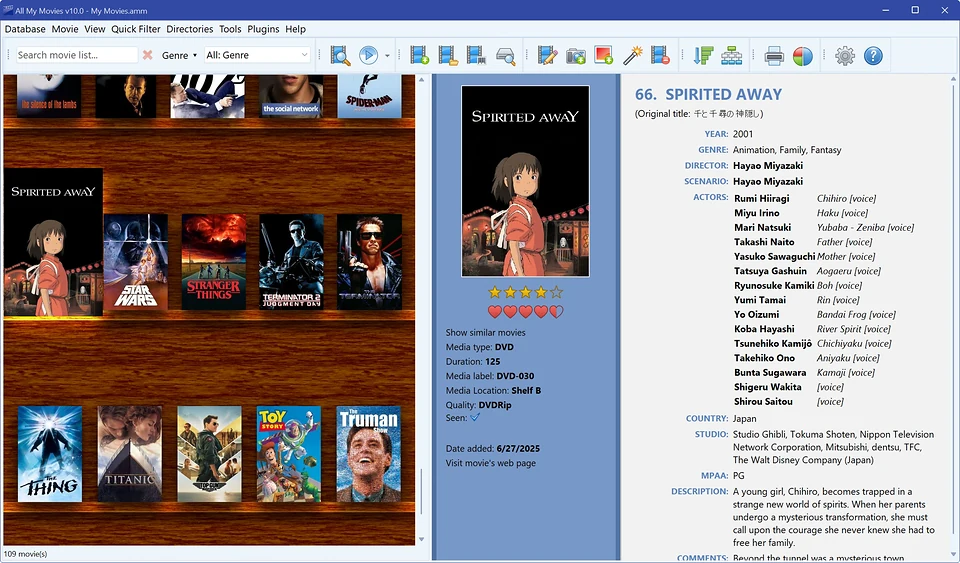Image resolution: width=960 pixels, height=563 pixels.
Task: Set the rating to the fifth star
Action: 556,293
